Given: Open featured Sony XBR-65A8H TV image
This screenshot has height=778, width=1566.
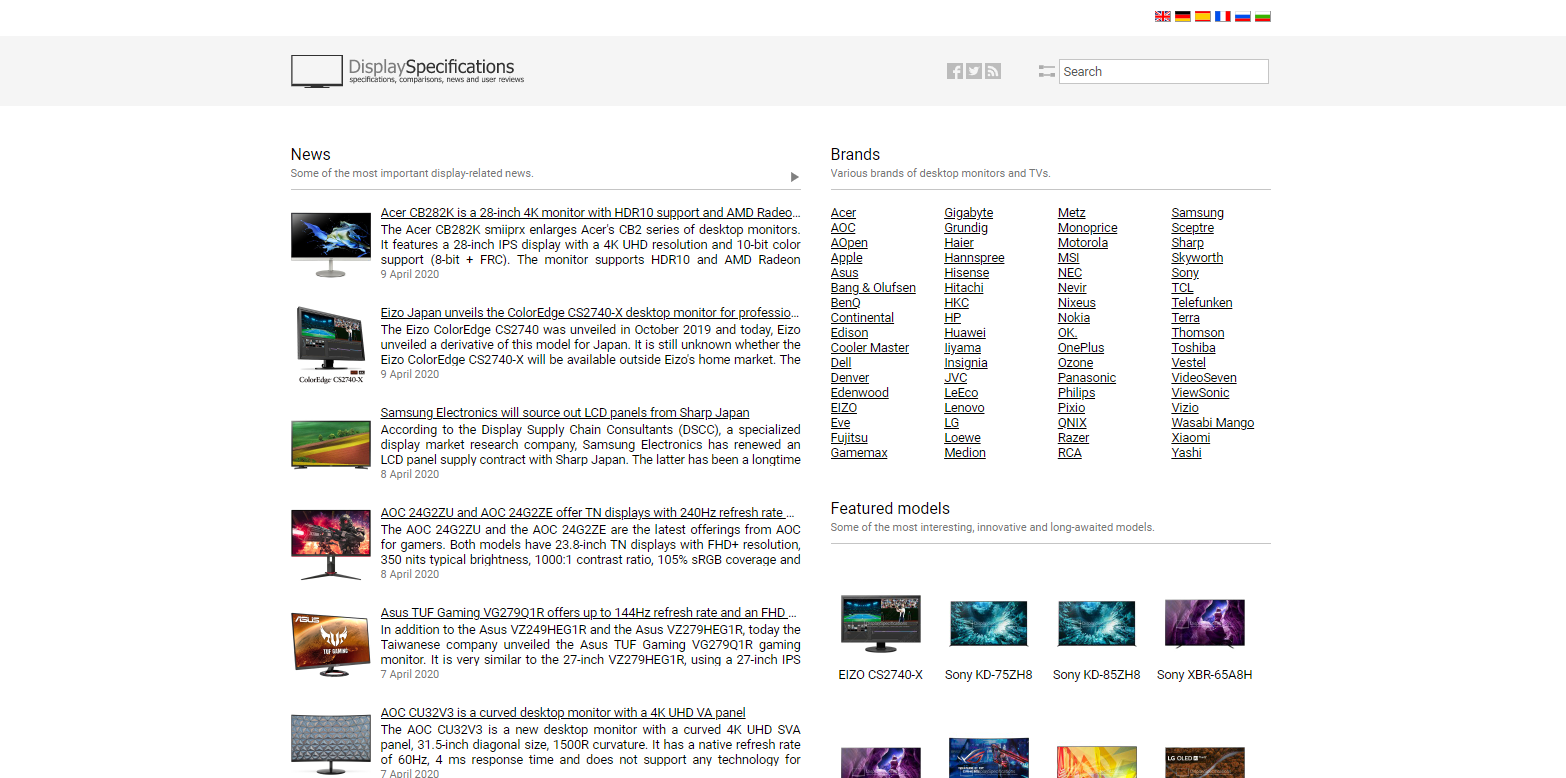Looking at the screenshot, I should pos(1205,624).
